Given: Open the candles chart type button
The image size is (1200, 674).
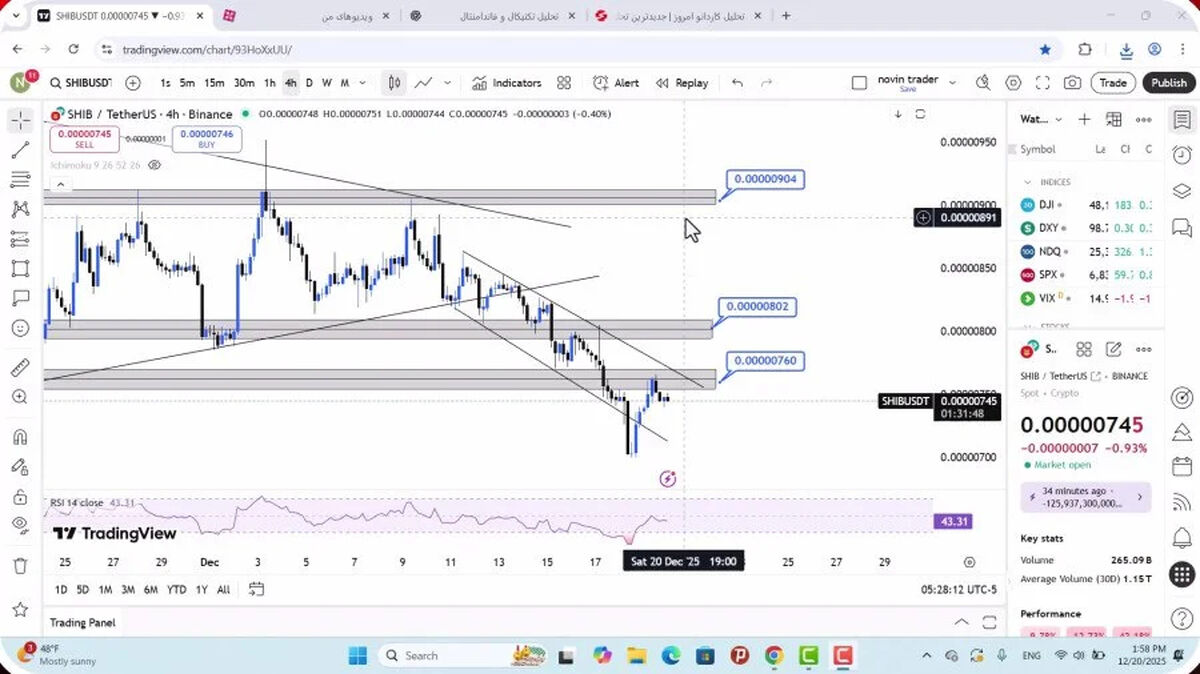Looking at the screenshot, I should click(395, 83).
